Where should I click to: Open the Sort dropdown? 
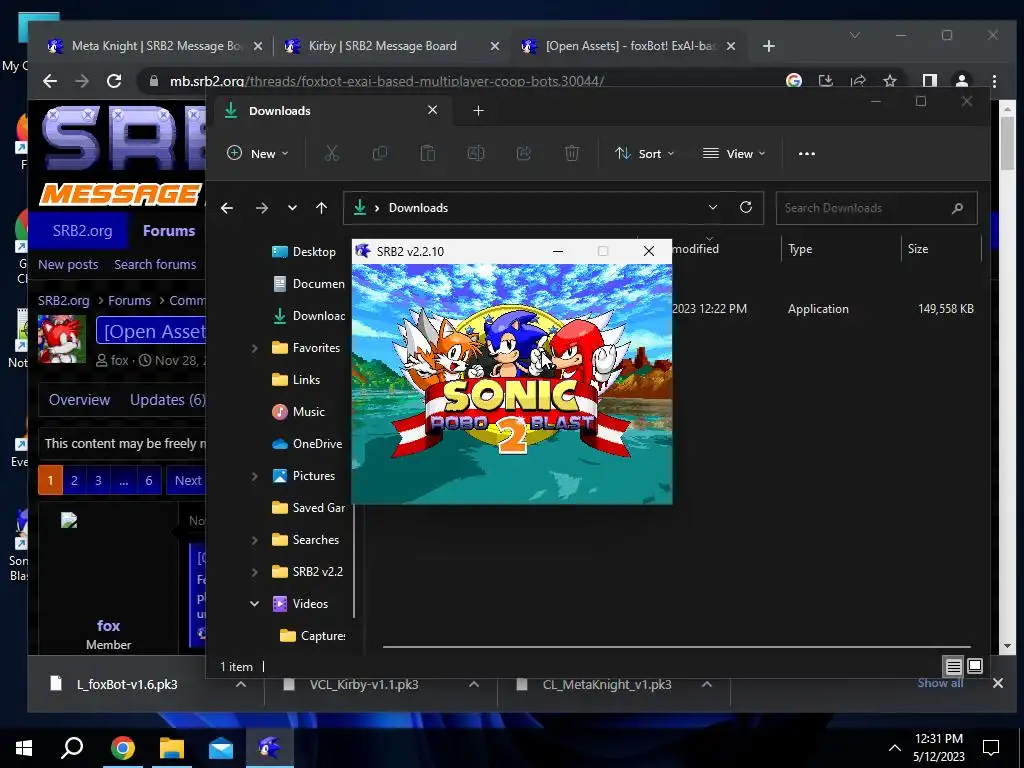[x=644, y=153]
